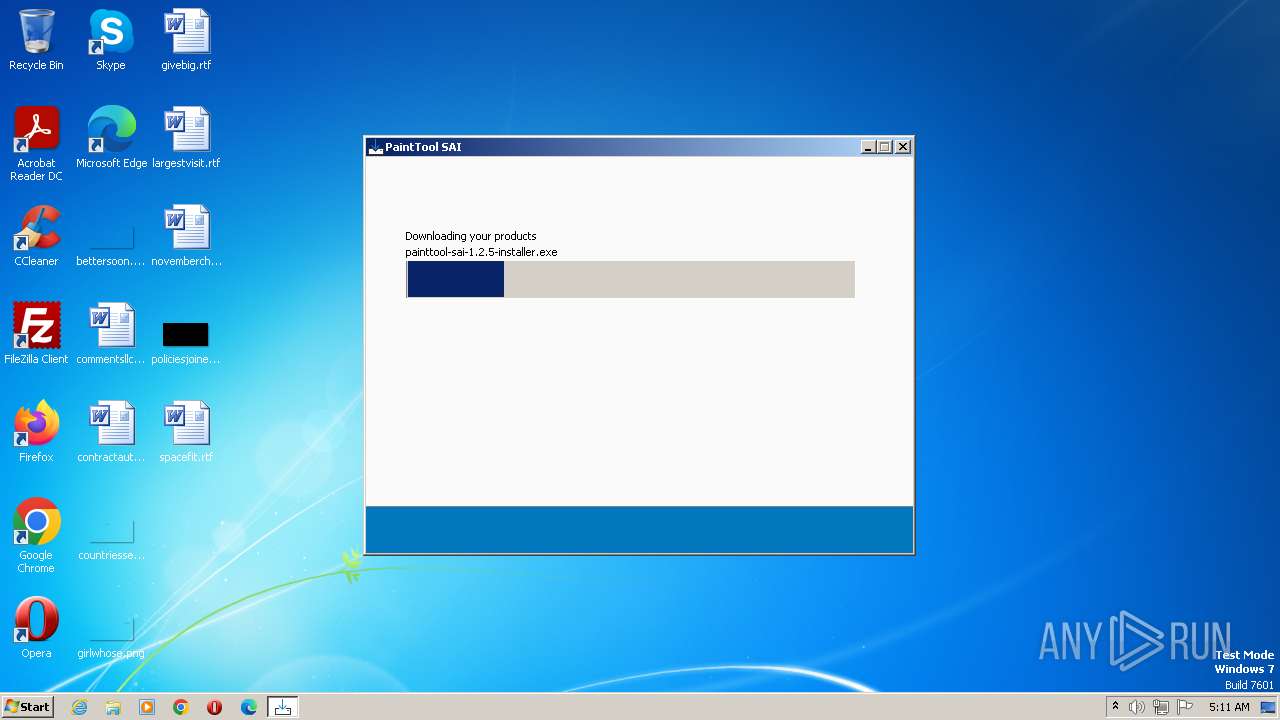This screenshot has height=720, width=1280.
Task: Open File Explorer from taskbar
Action: click(x=113, y=707)
